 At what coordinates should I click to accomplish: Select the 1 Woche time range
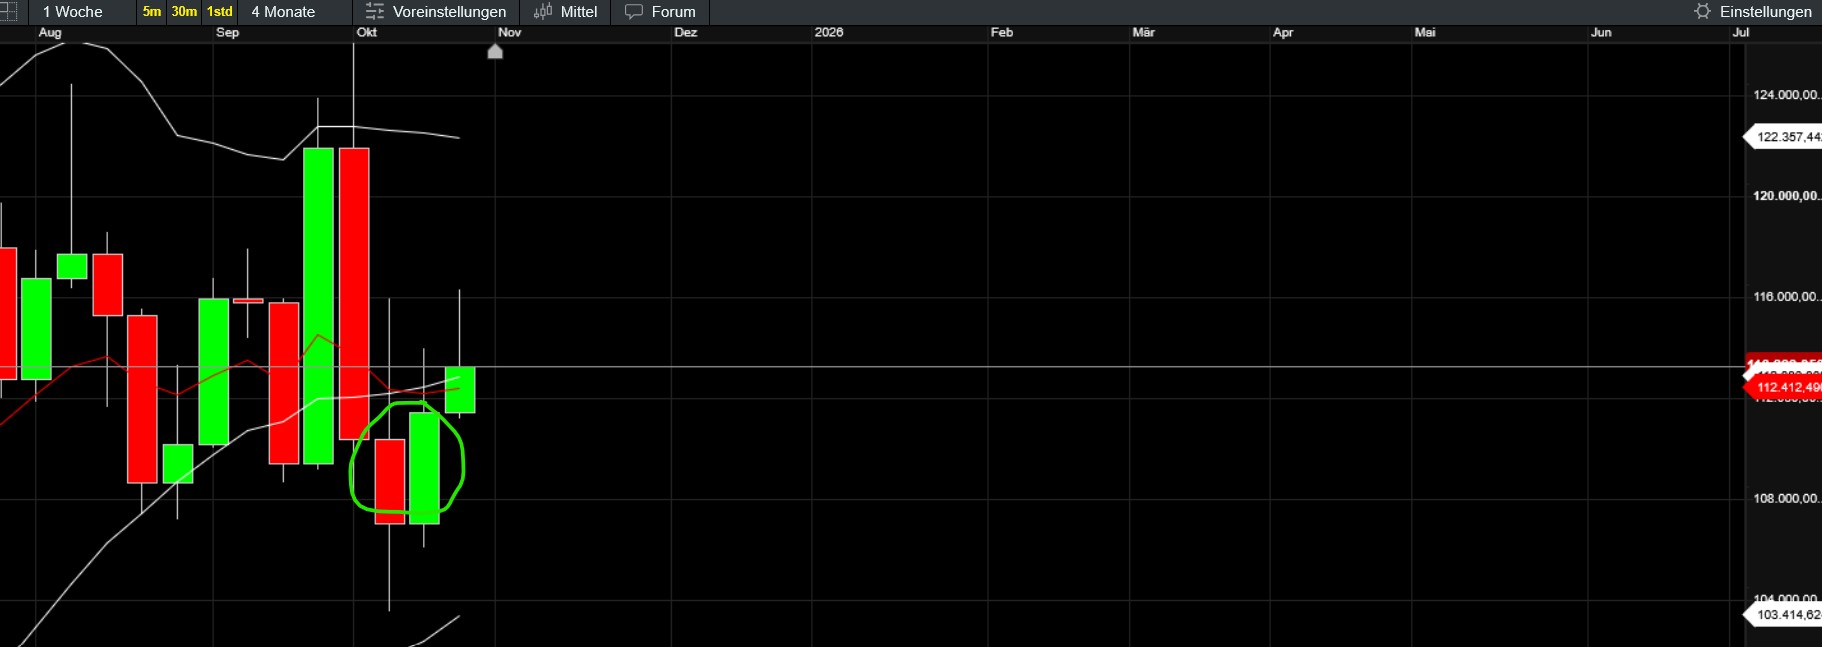click(x=72, y=12)
